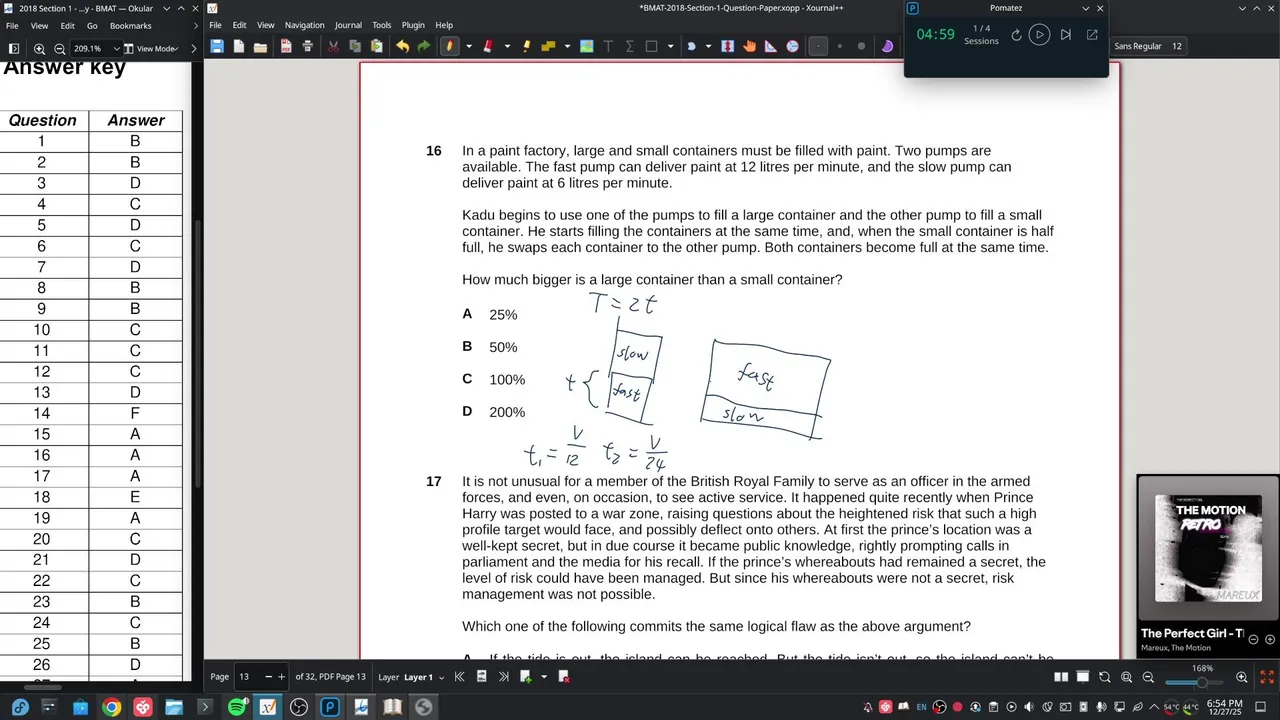Click the purple crescent toolbar icon

click(x=888, y=46)
